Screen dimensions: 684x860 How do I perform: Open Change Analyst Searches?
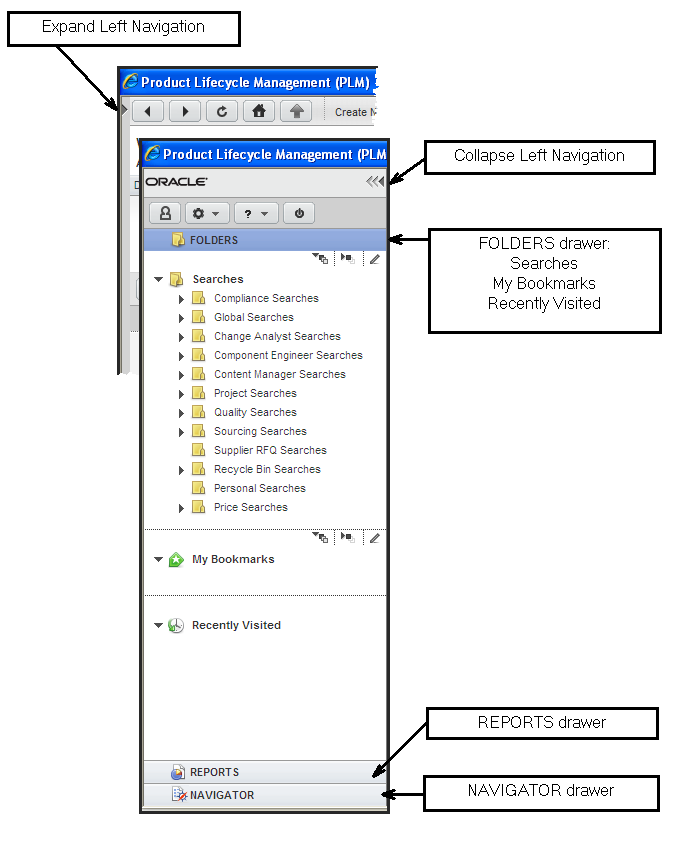277,336
